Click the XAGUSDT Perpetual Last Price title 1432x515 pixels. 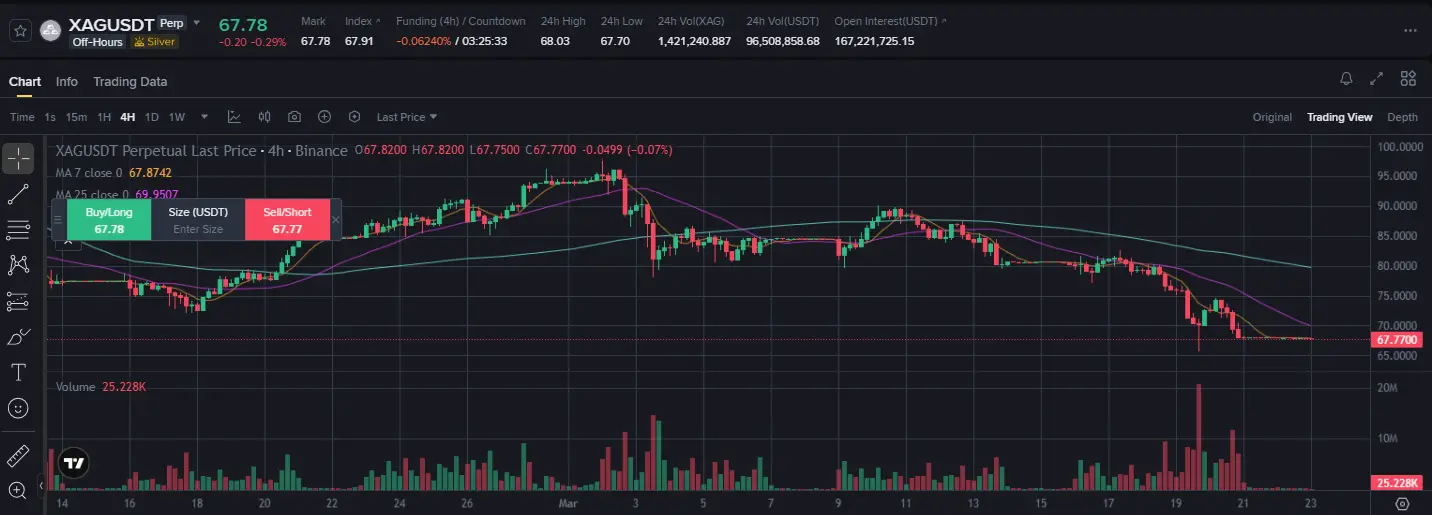(202, 150)
